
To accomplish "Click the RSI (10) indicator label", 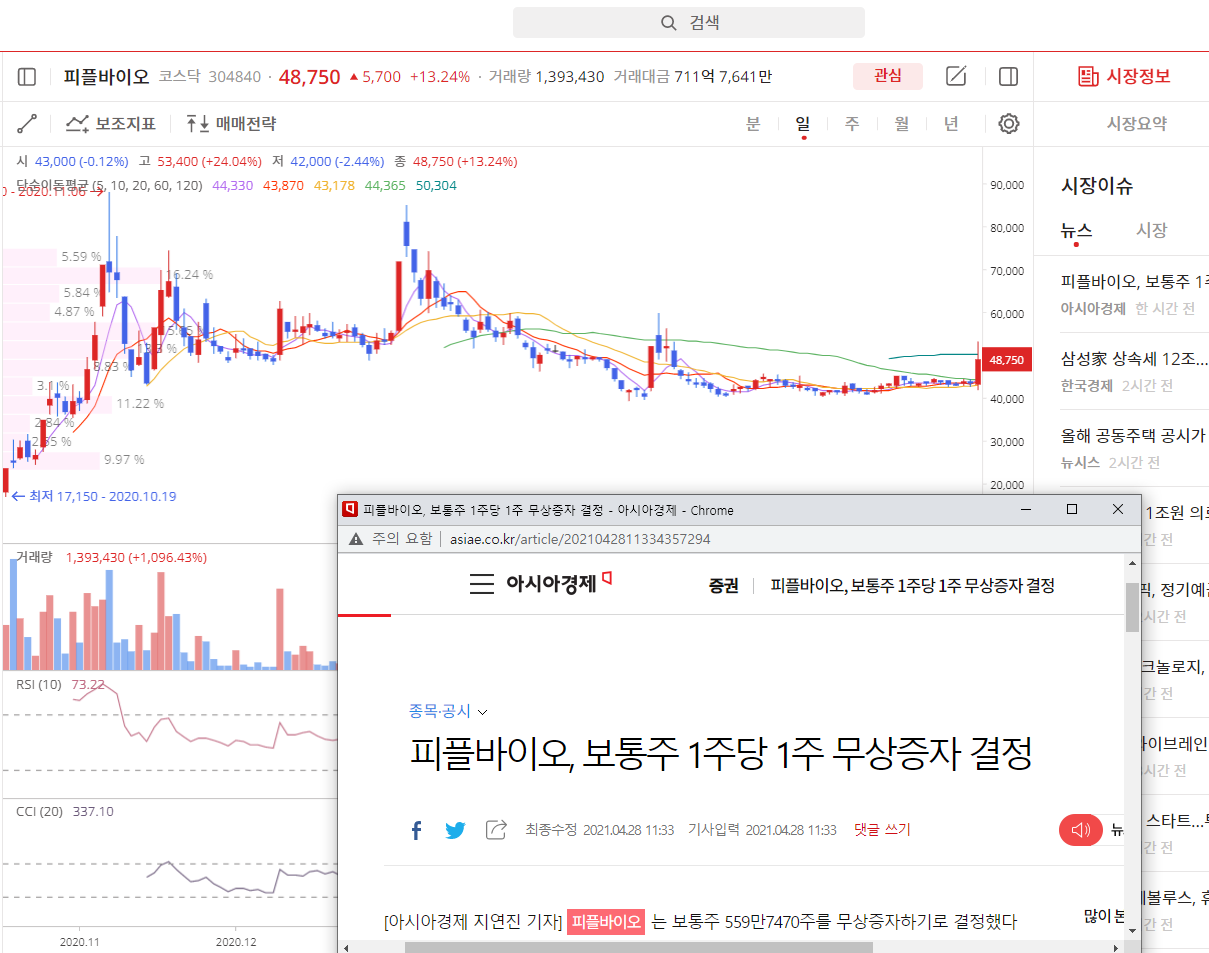I will (39, 684).
